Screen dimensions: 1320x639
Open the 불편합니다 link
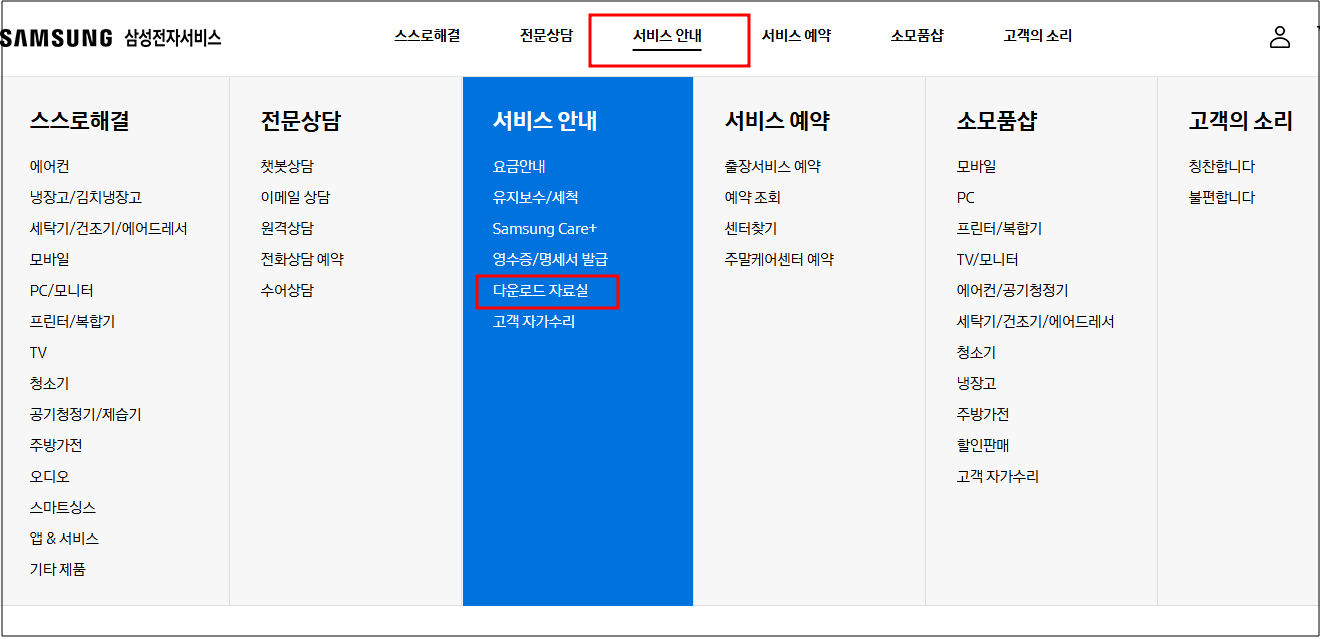coord(1222,198)
